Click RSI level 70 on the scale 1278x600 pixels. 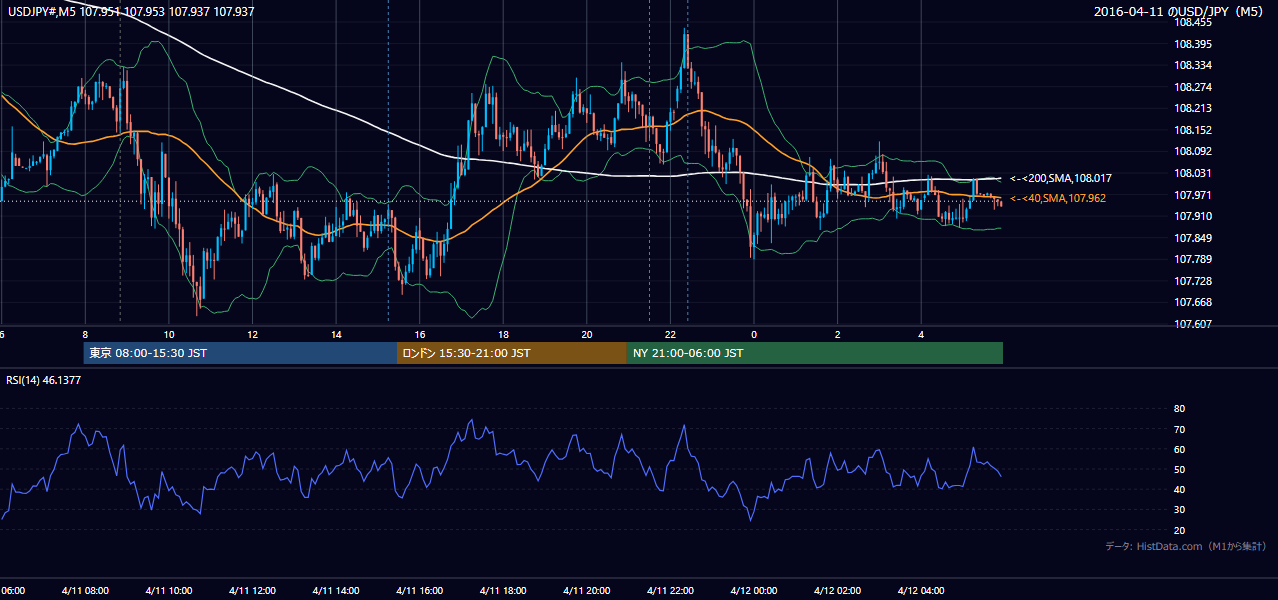[x=1179, y=429]
